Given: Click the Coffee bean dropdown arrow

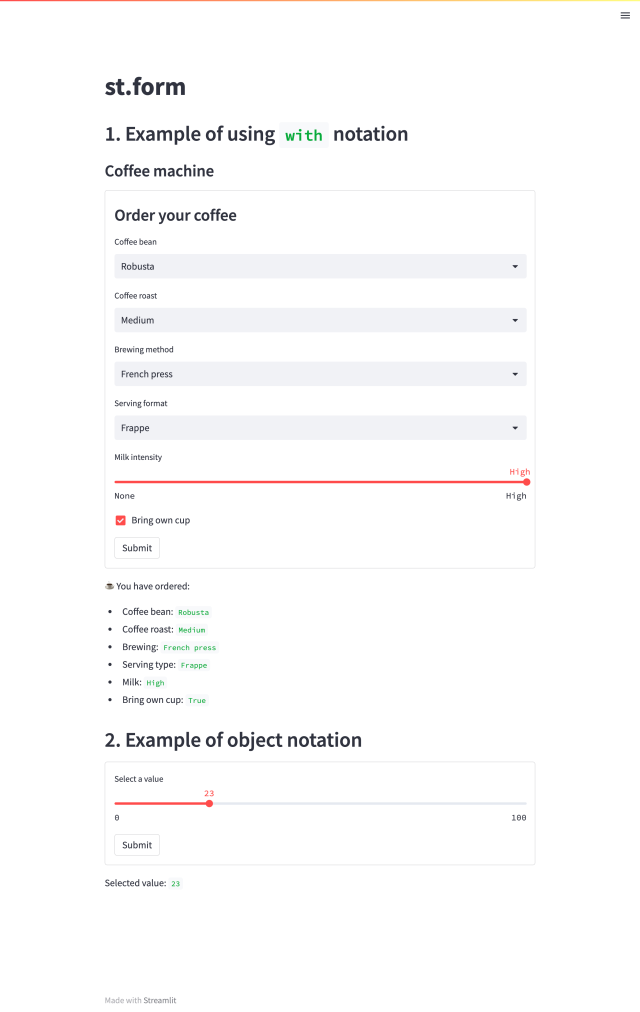Looking at the screenshot, I should click(515, 267).
